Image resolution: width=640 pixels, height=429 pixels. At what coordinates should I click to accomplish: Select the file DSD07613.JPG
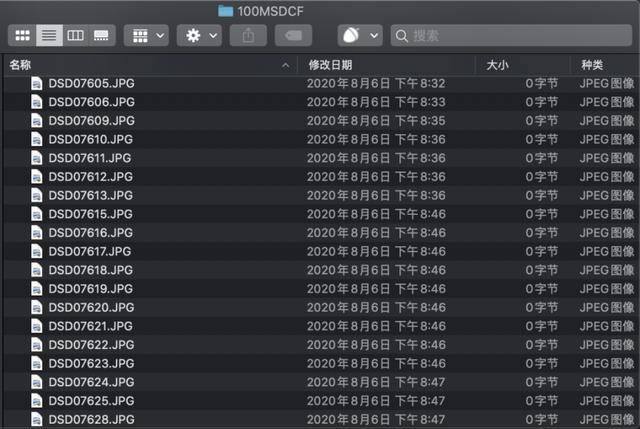[91, 195]
